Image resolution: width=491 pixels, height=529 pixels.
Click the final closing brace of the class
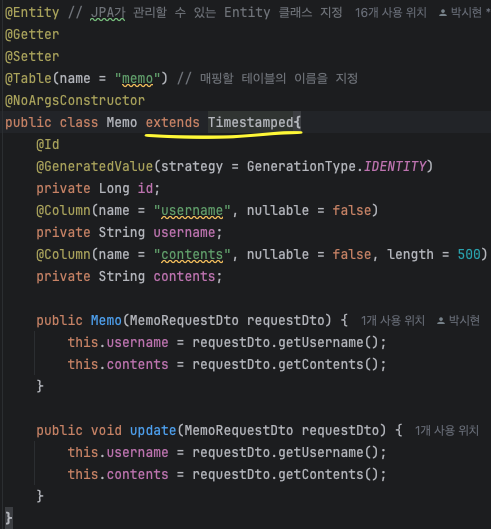(9, 518)
